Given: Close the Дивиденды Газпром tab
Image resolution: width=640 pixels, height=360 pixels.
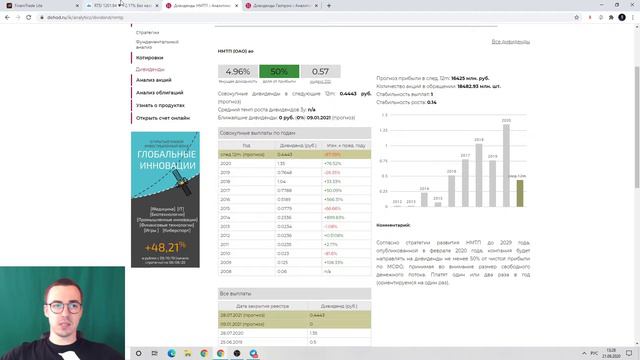Looking at the screenshot, I should [x=316, y=6].
